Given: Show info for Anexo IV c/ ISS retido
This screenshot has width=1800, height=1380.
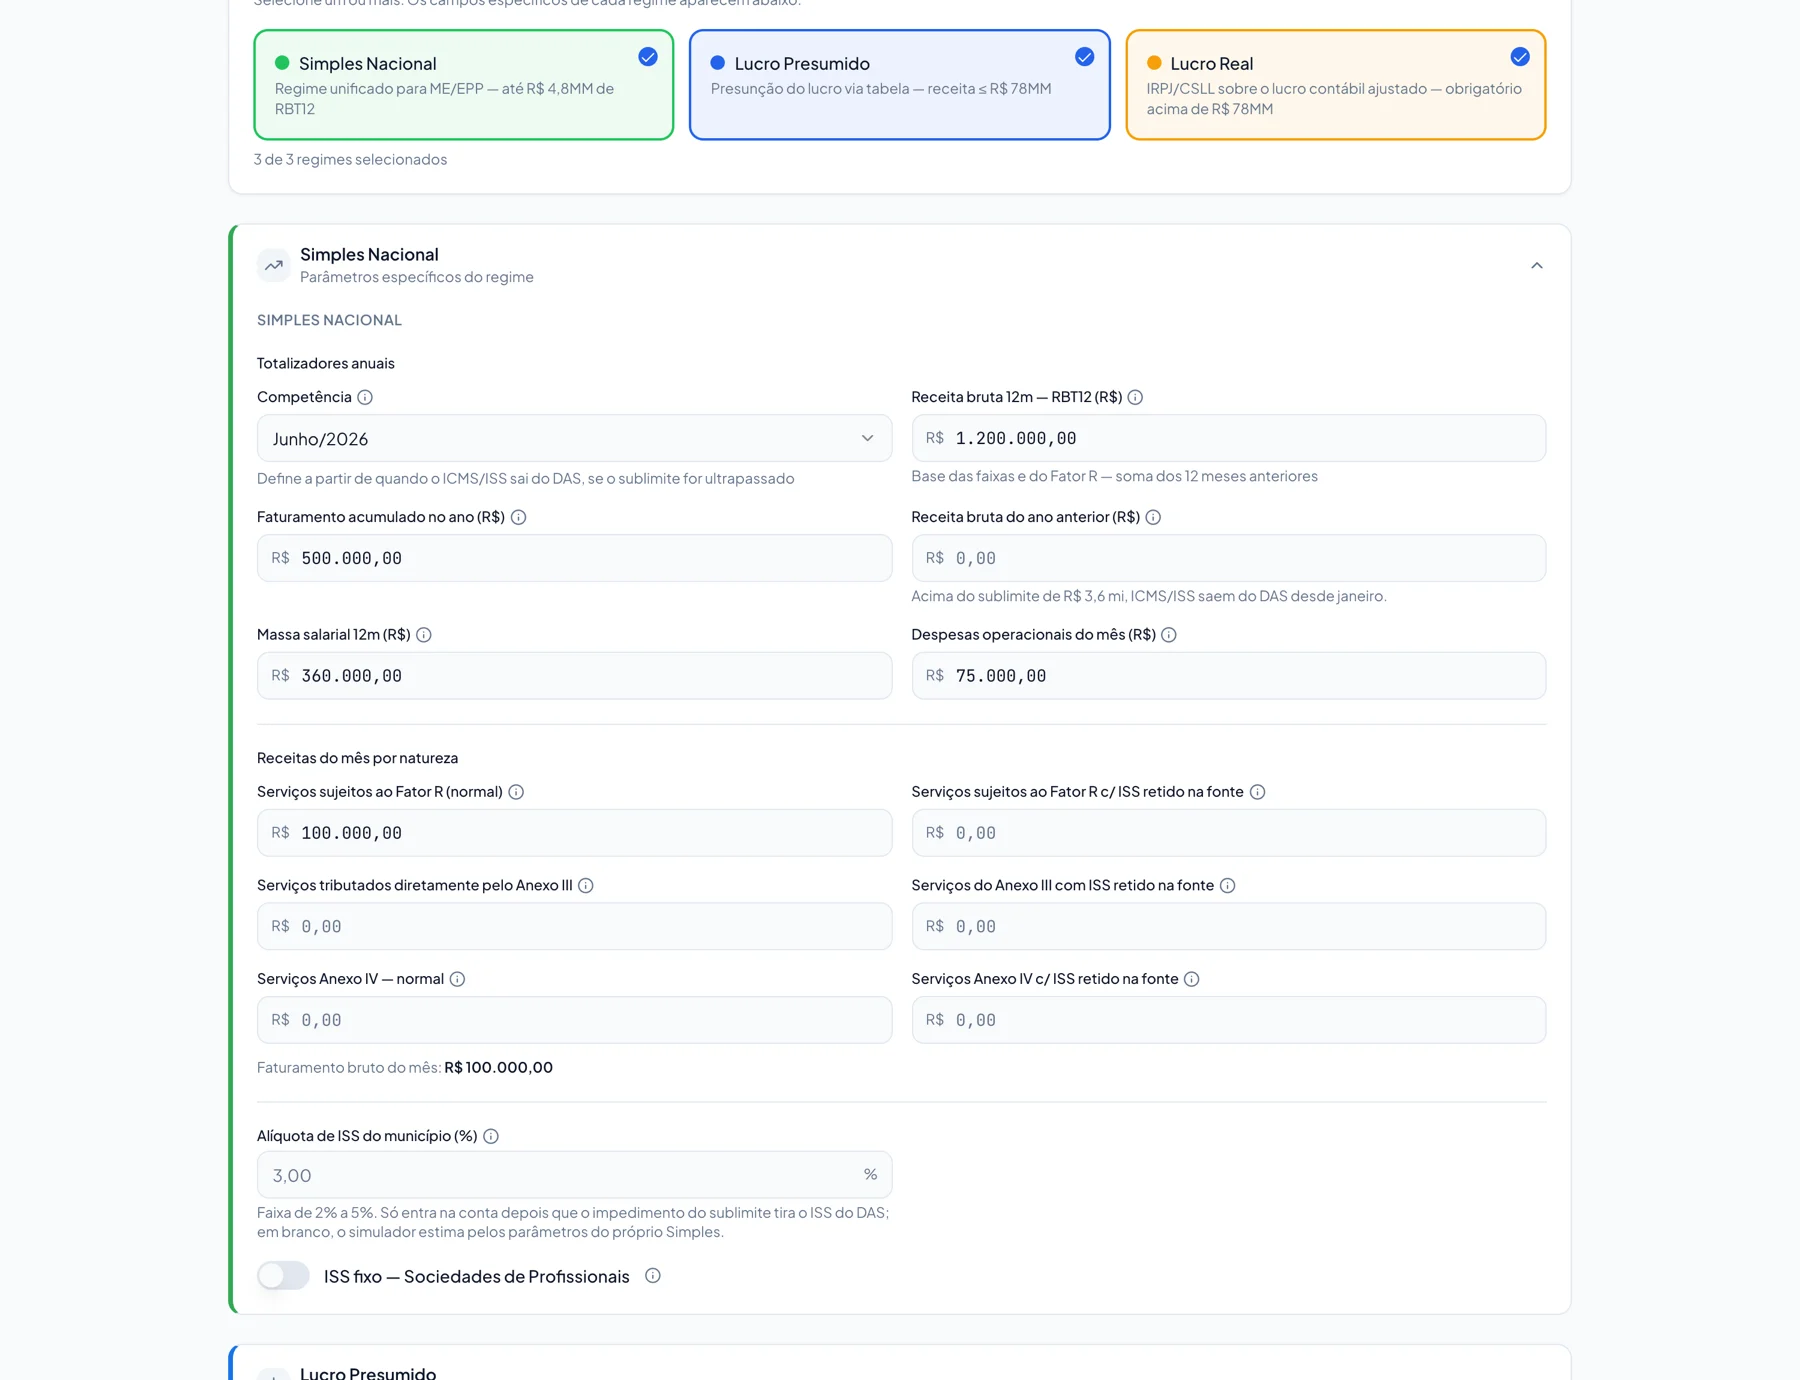Looking at the screenshot, I should pyautogui.click(x=1191, y=979).
